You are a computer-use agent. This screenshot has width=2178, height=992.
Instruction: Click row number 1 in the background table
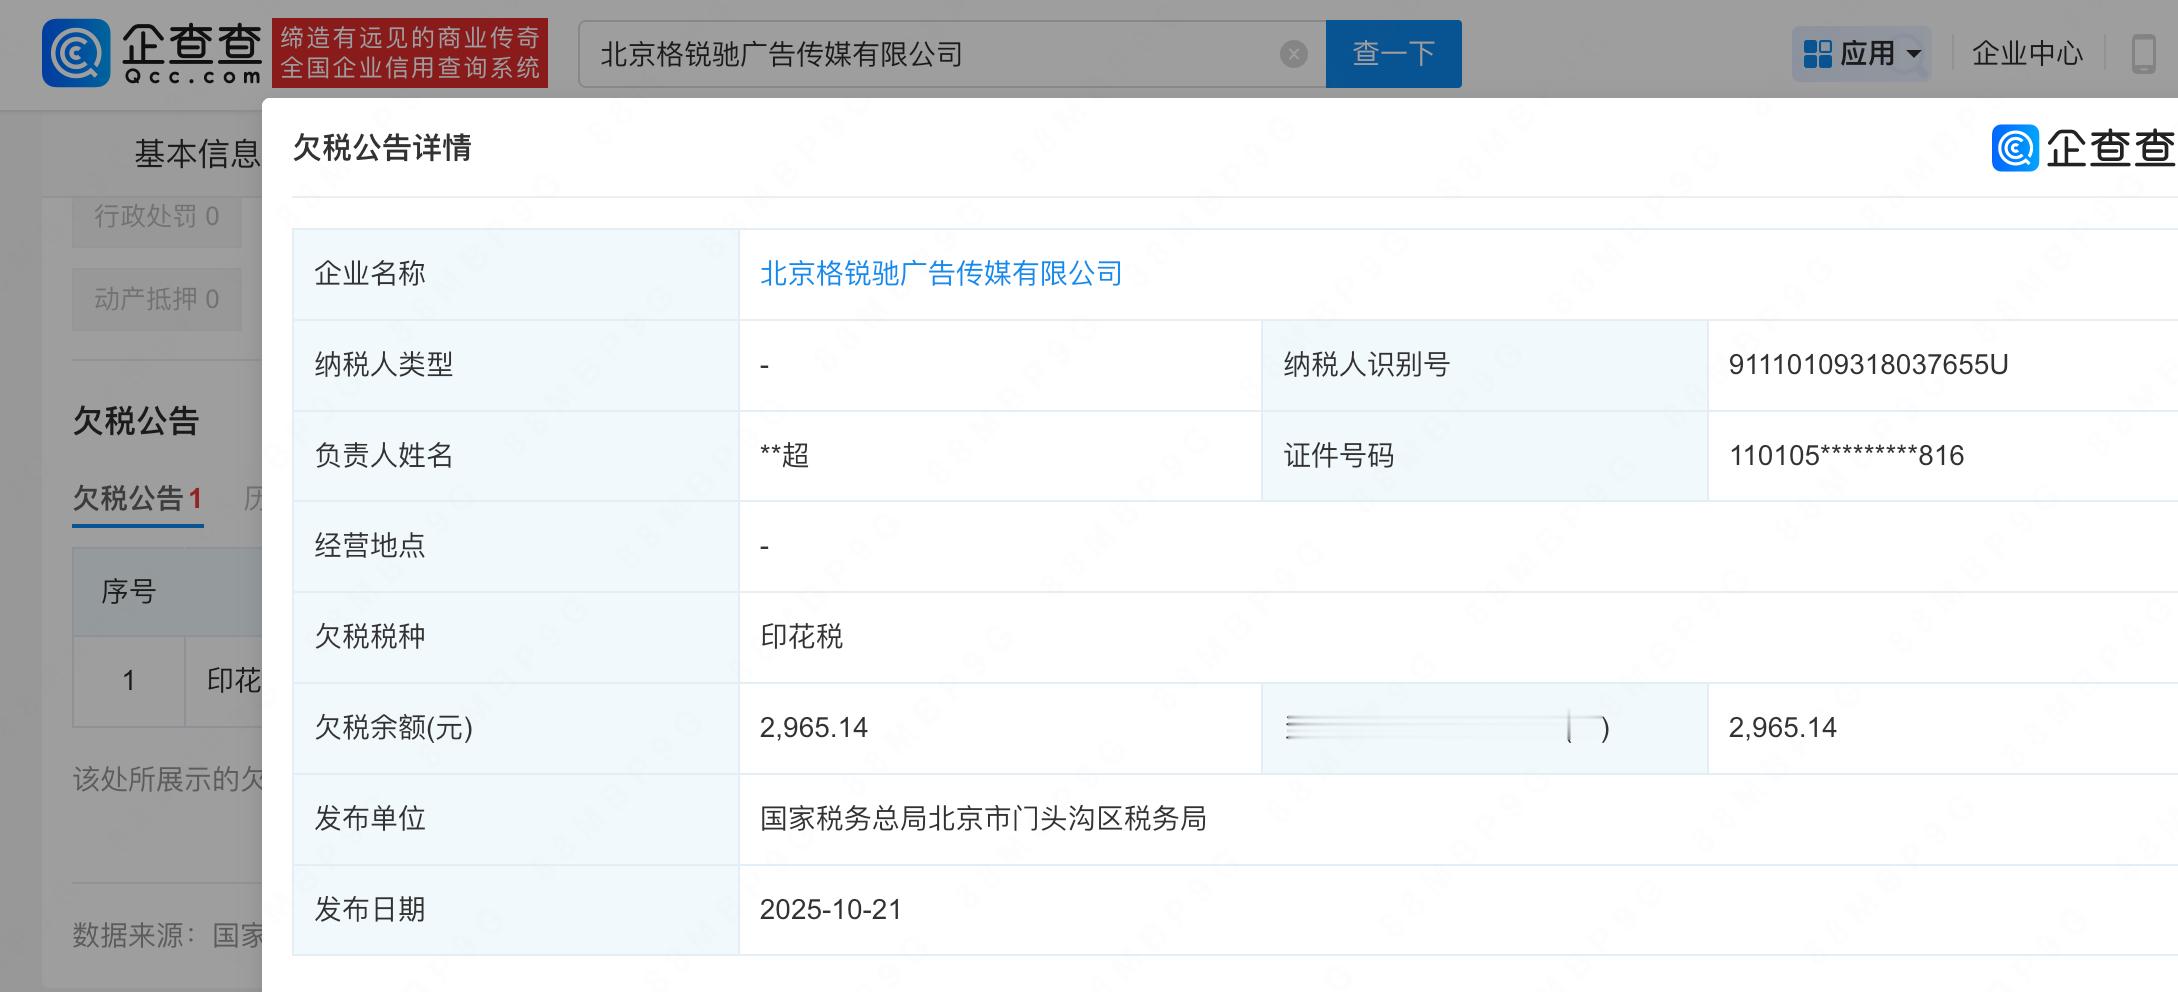pyautogui.click(x=129, y=681)
